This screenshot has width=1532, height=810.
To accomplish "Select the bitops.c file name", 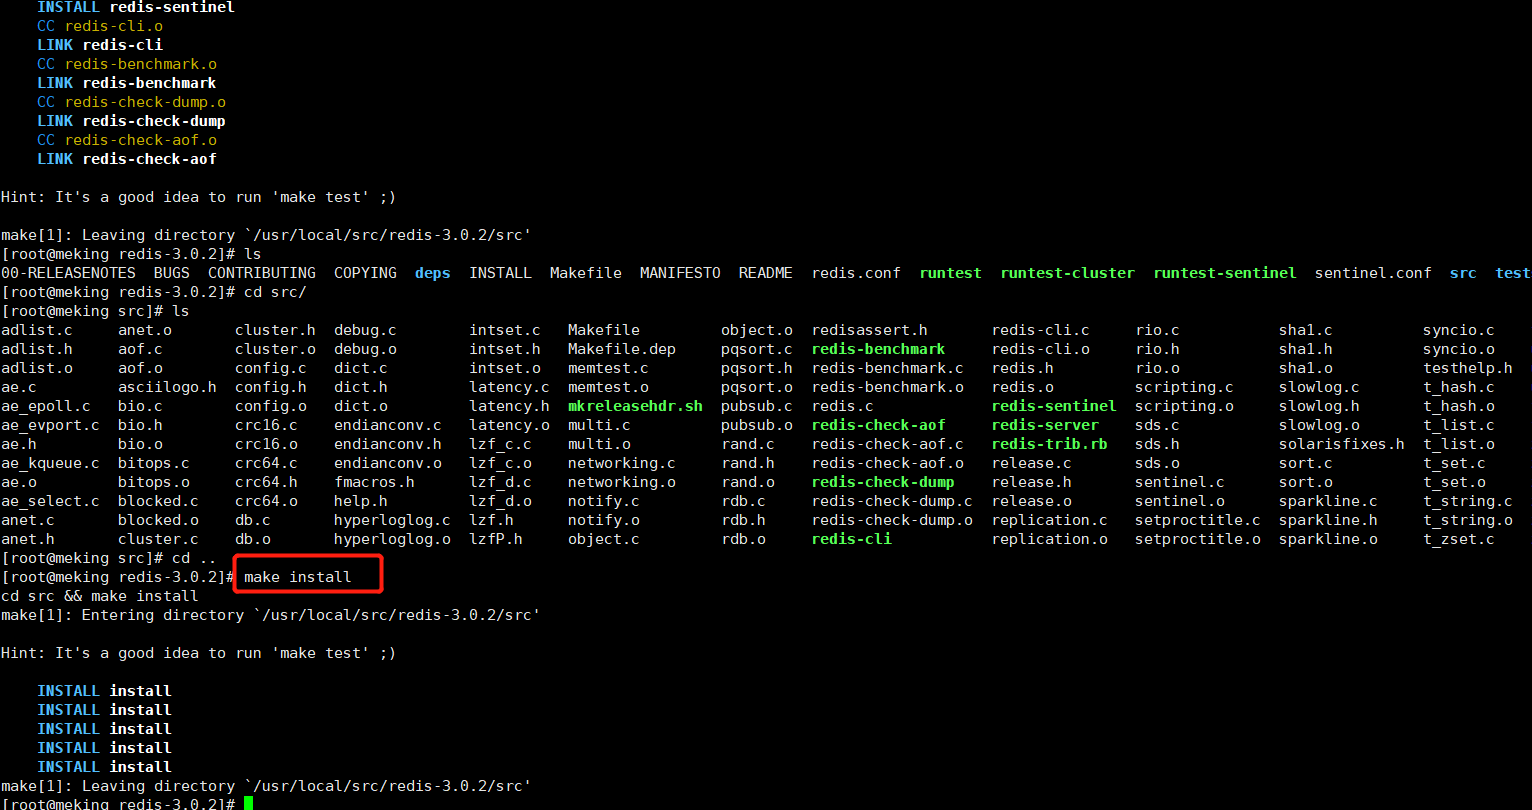I will (x=153, y=463).
